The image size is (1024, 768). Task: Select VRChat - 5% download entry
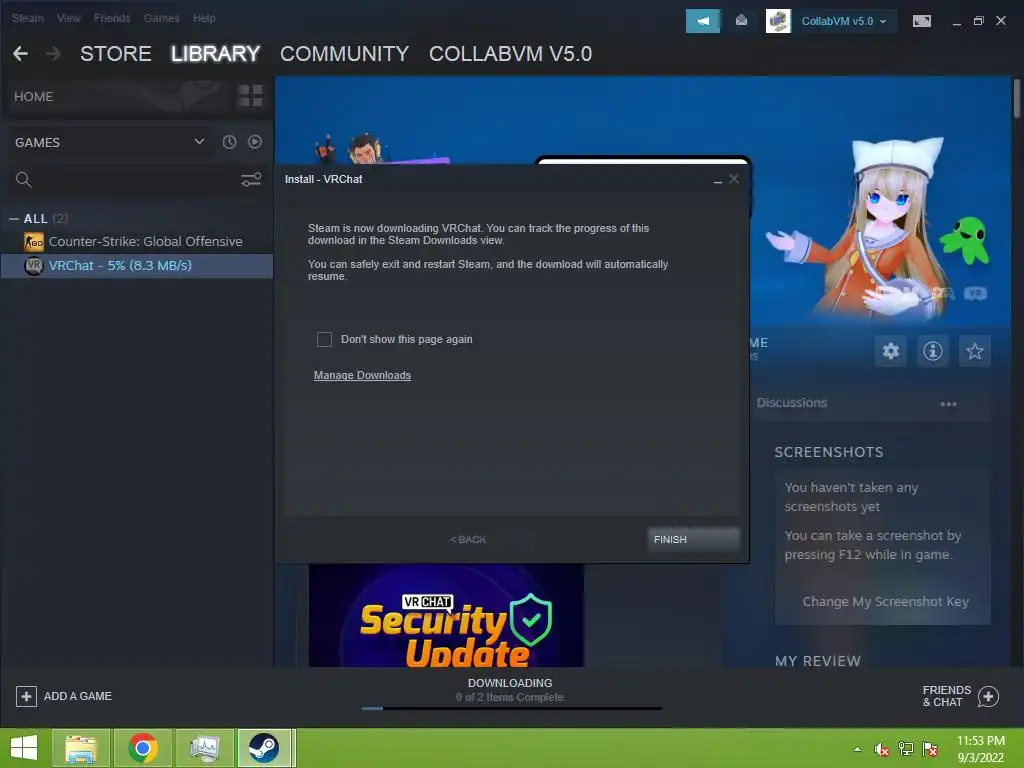click(136, 266)
